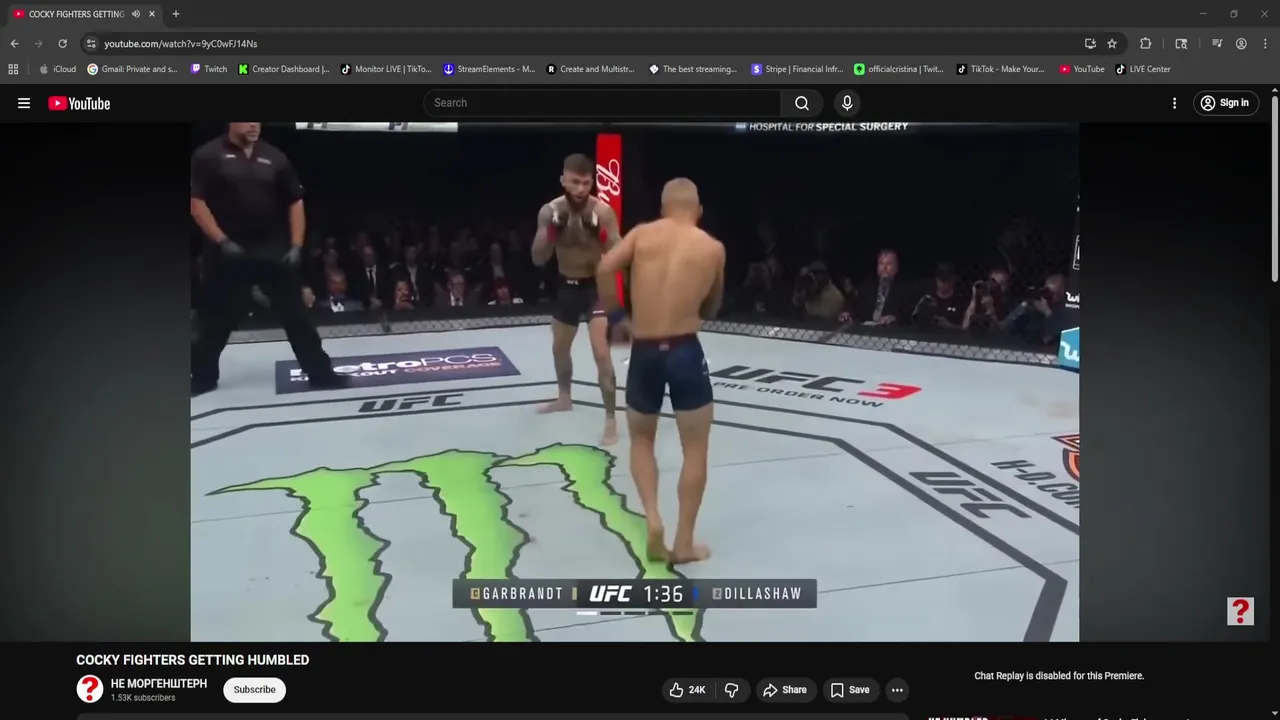Reload the YouTube page
This screenshot has height=720, width=1280.
pyautogui.click(x=62, y=44)
